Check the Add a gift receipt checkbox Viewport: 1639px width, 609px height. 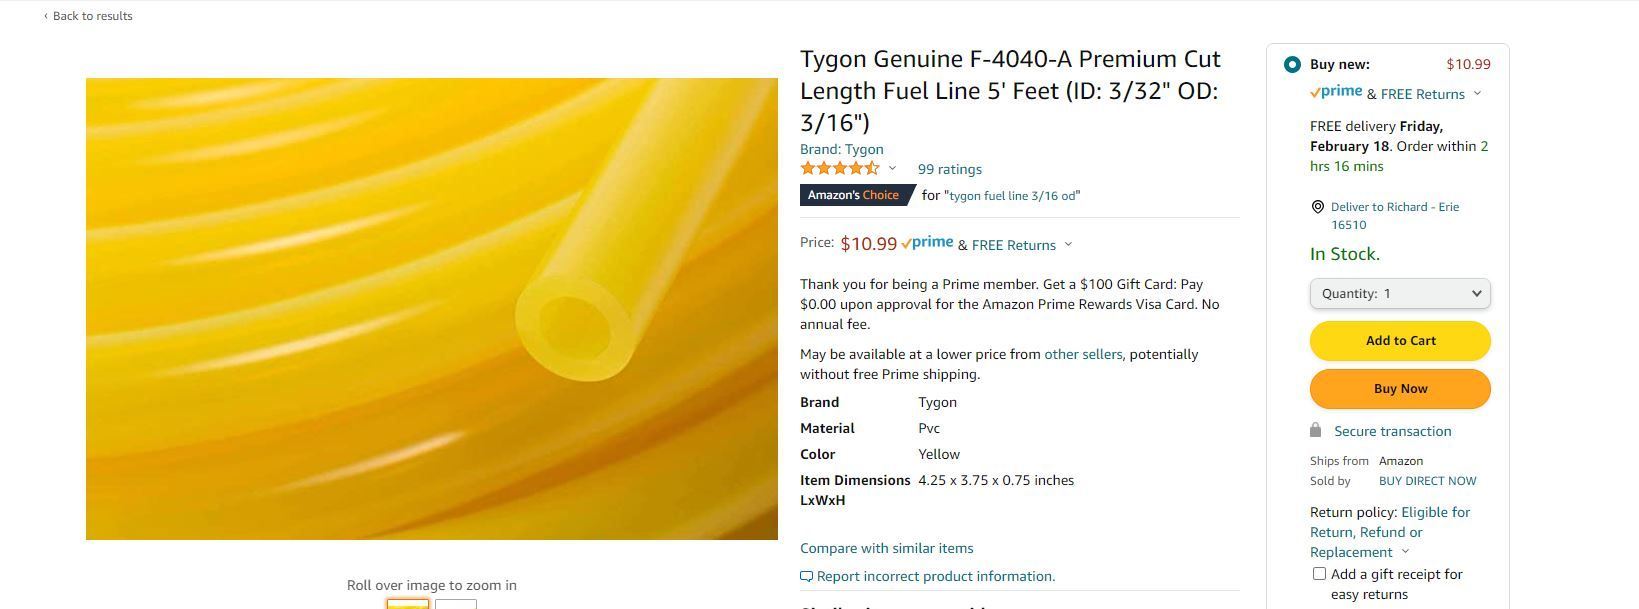1319,574
